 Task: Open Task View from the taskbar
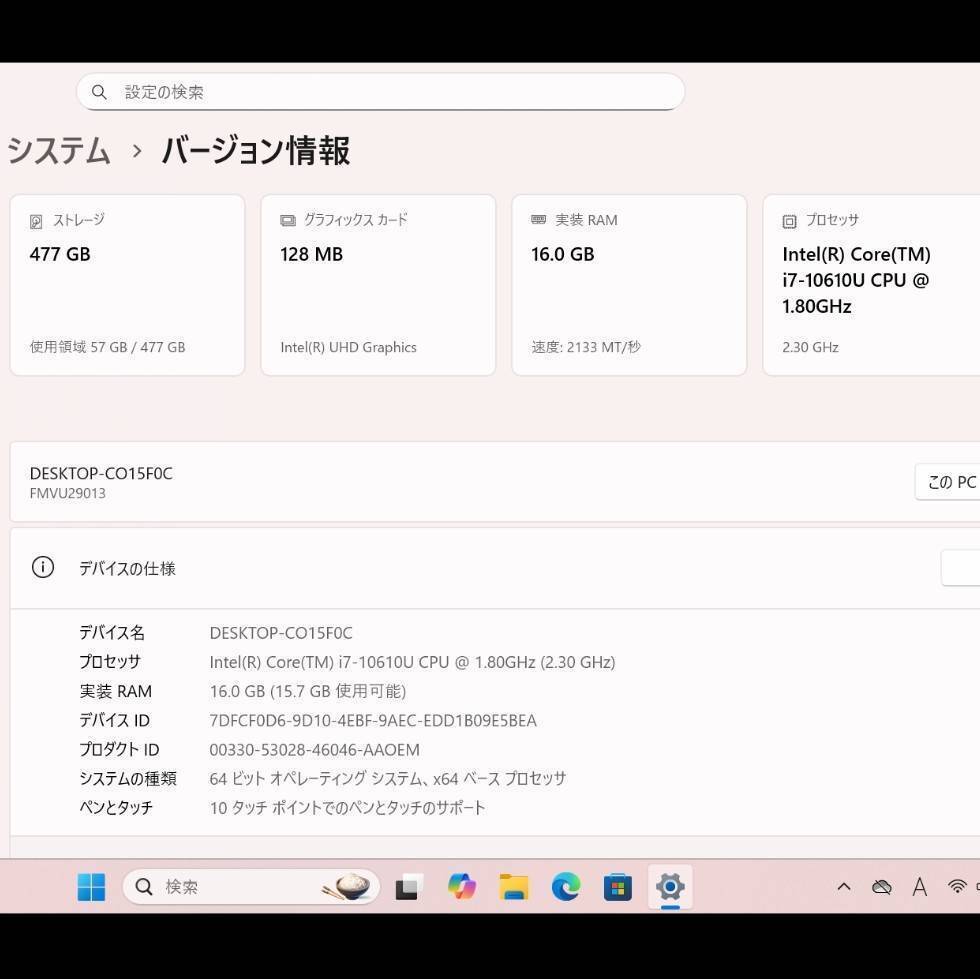point(407,886)
